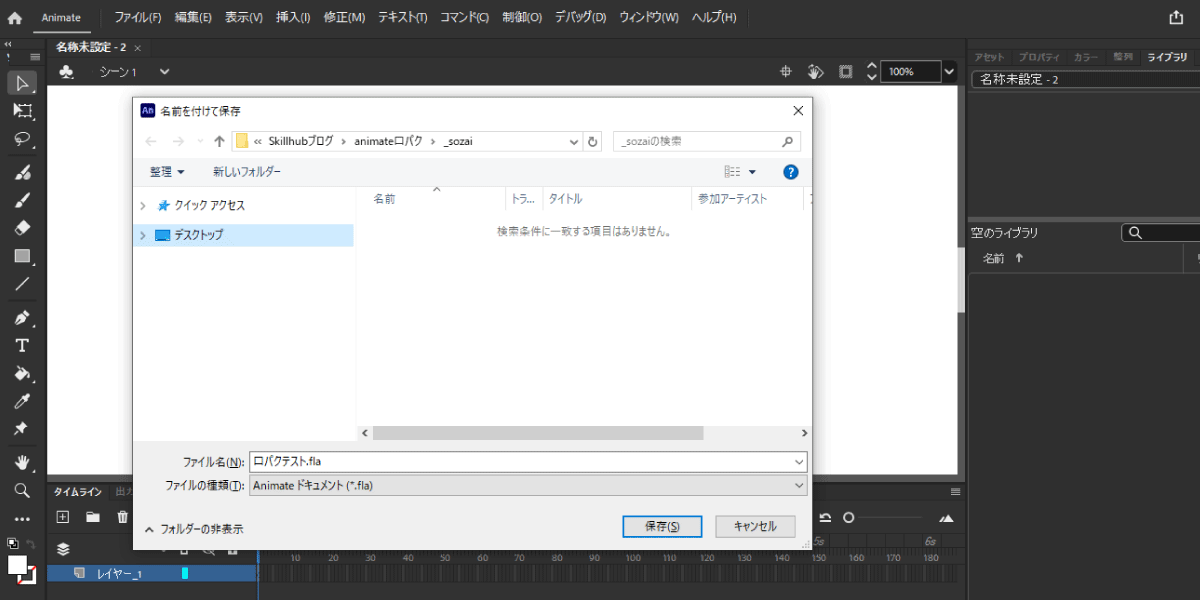The image size is (1200, 600).
Task: Select the Hand tool
Action: [22, 462]
